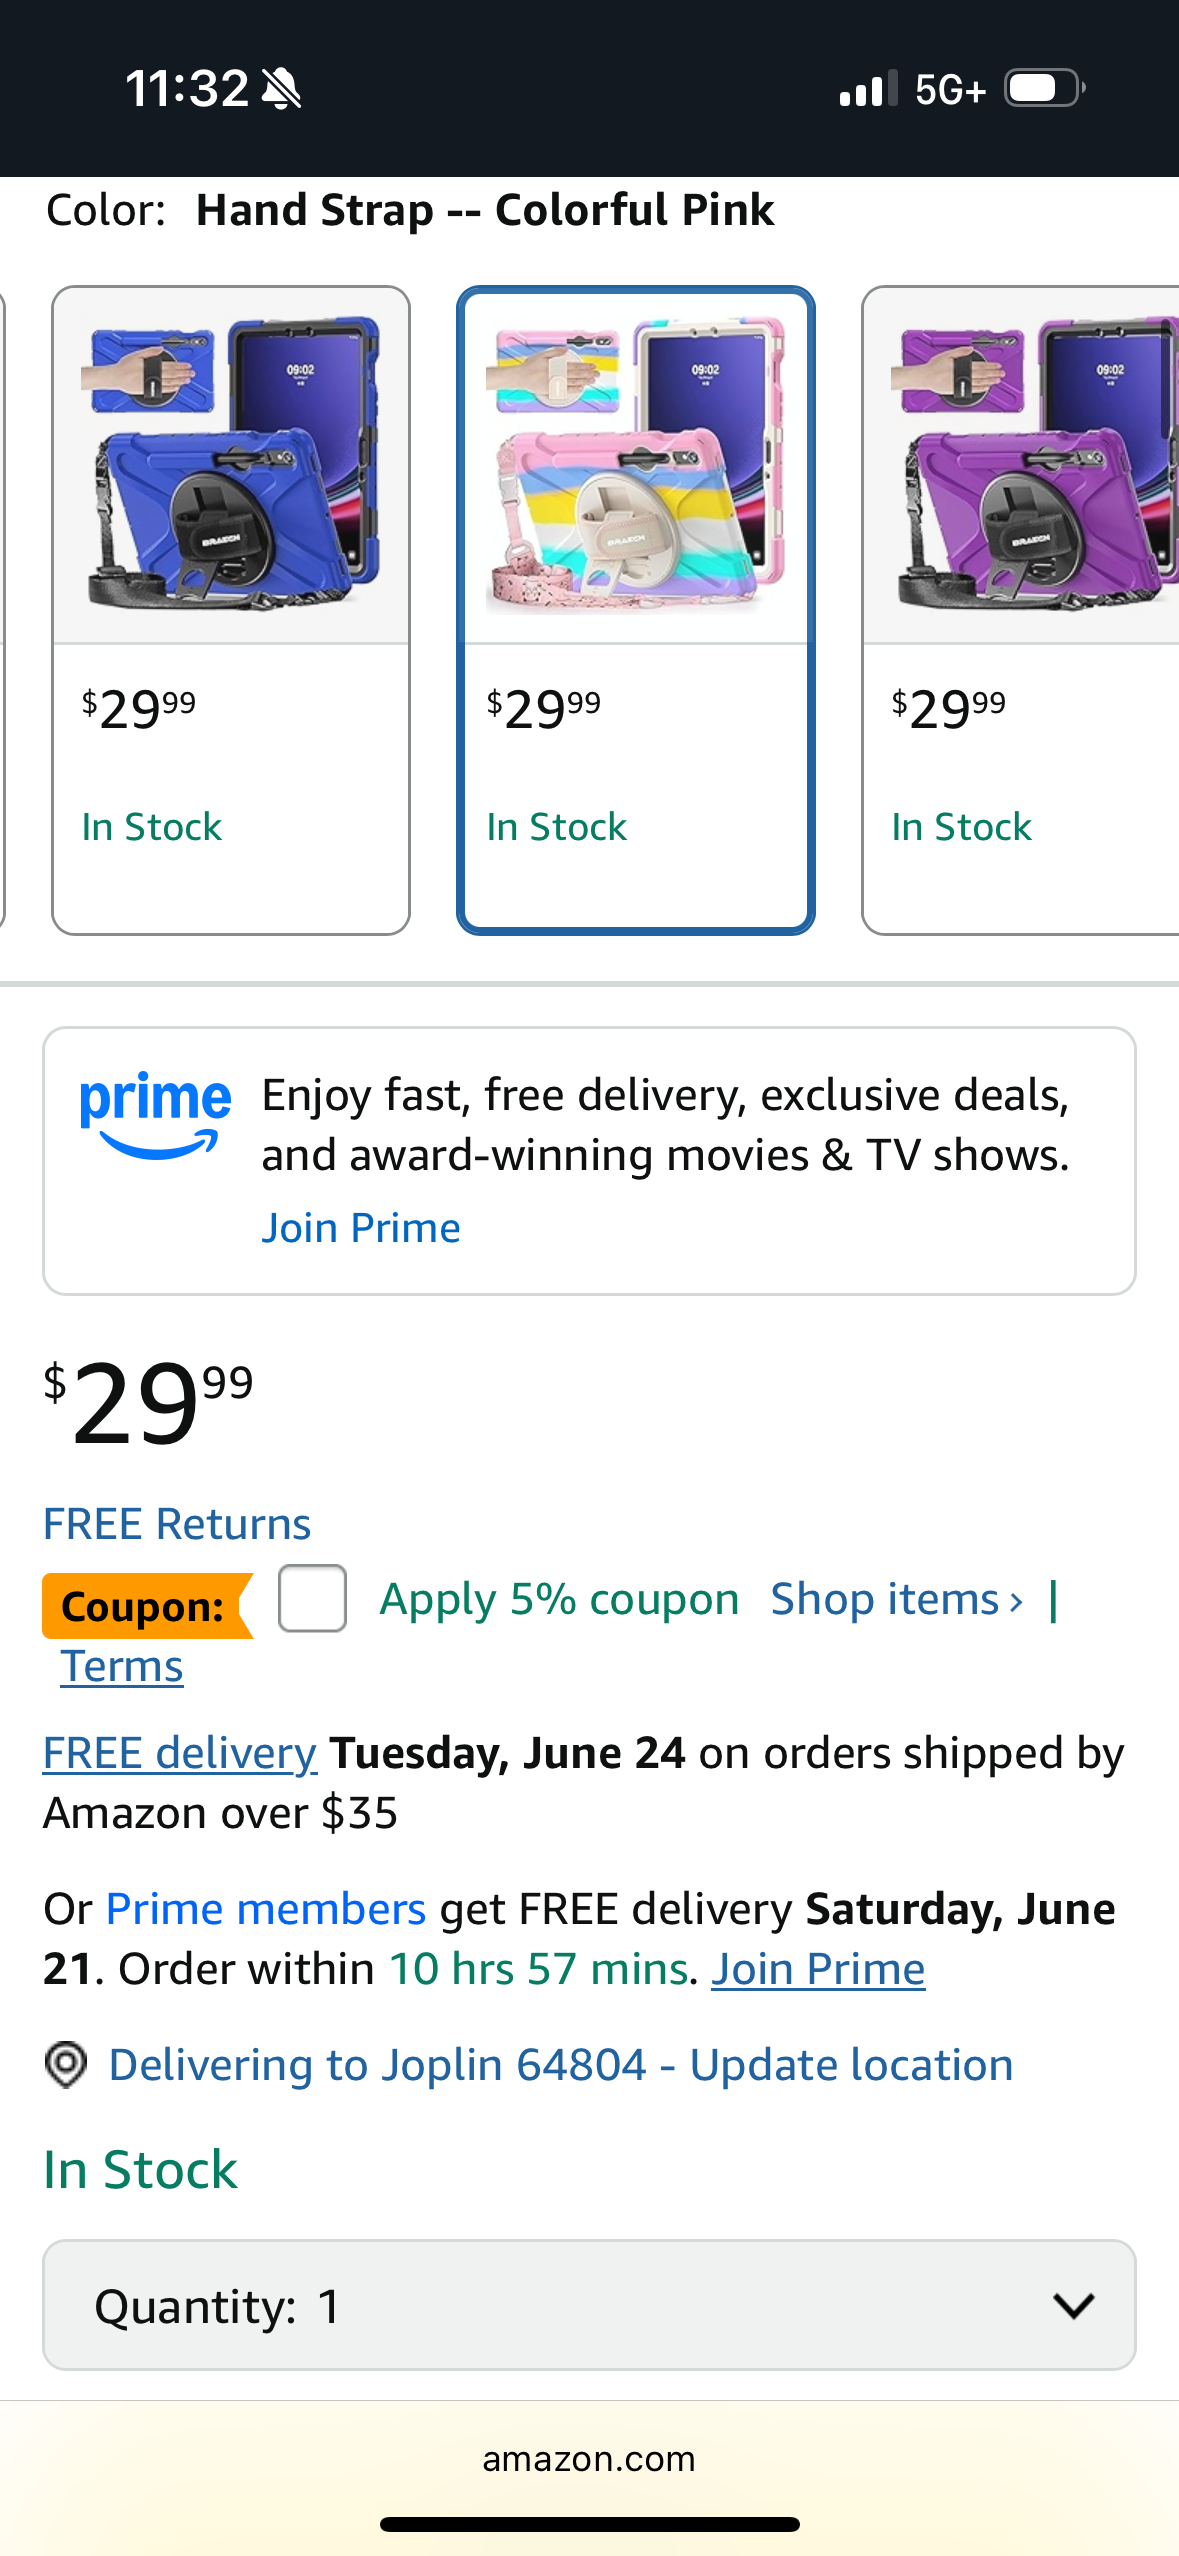The width and height of the screenshot is (1179, 2556).
Task: Update the Joplin 64804 delivery location
Action: 560,2065
